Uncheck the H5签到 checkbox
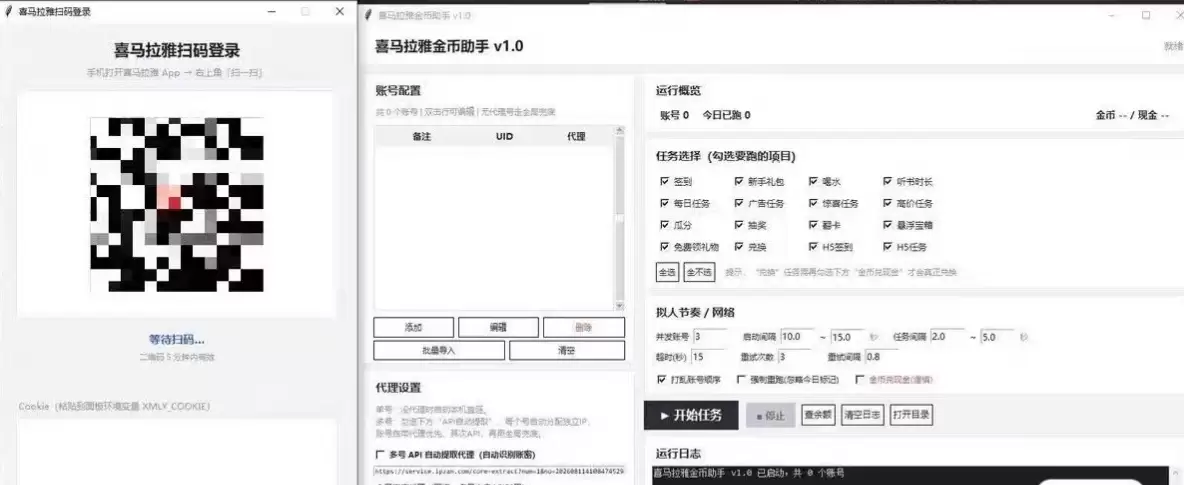Image resolution: width=1184 pixels, height=485 pixels. click(x=813, y=246)
